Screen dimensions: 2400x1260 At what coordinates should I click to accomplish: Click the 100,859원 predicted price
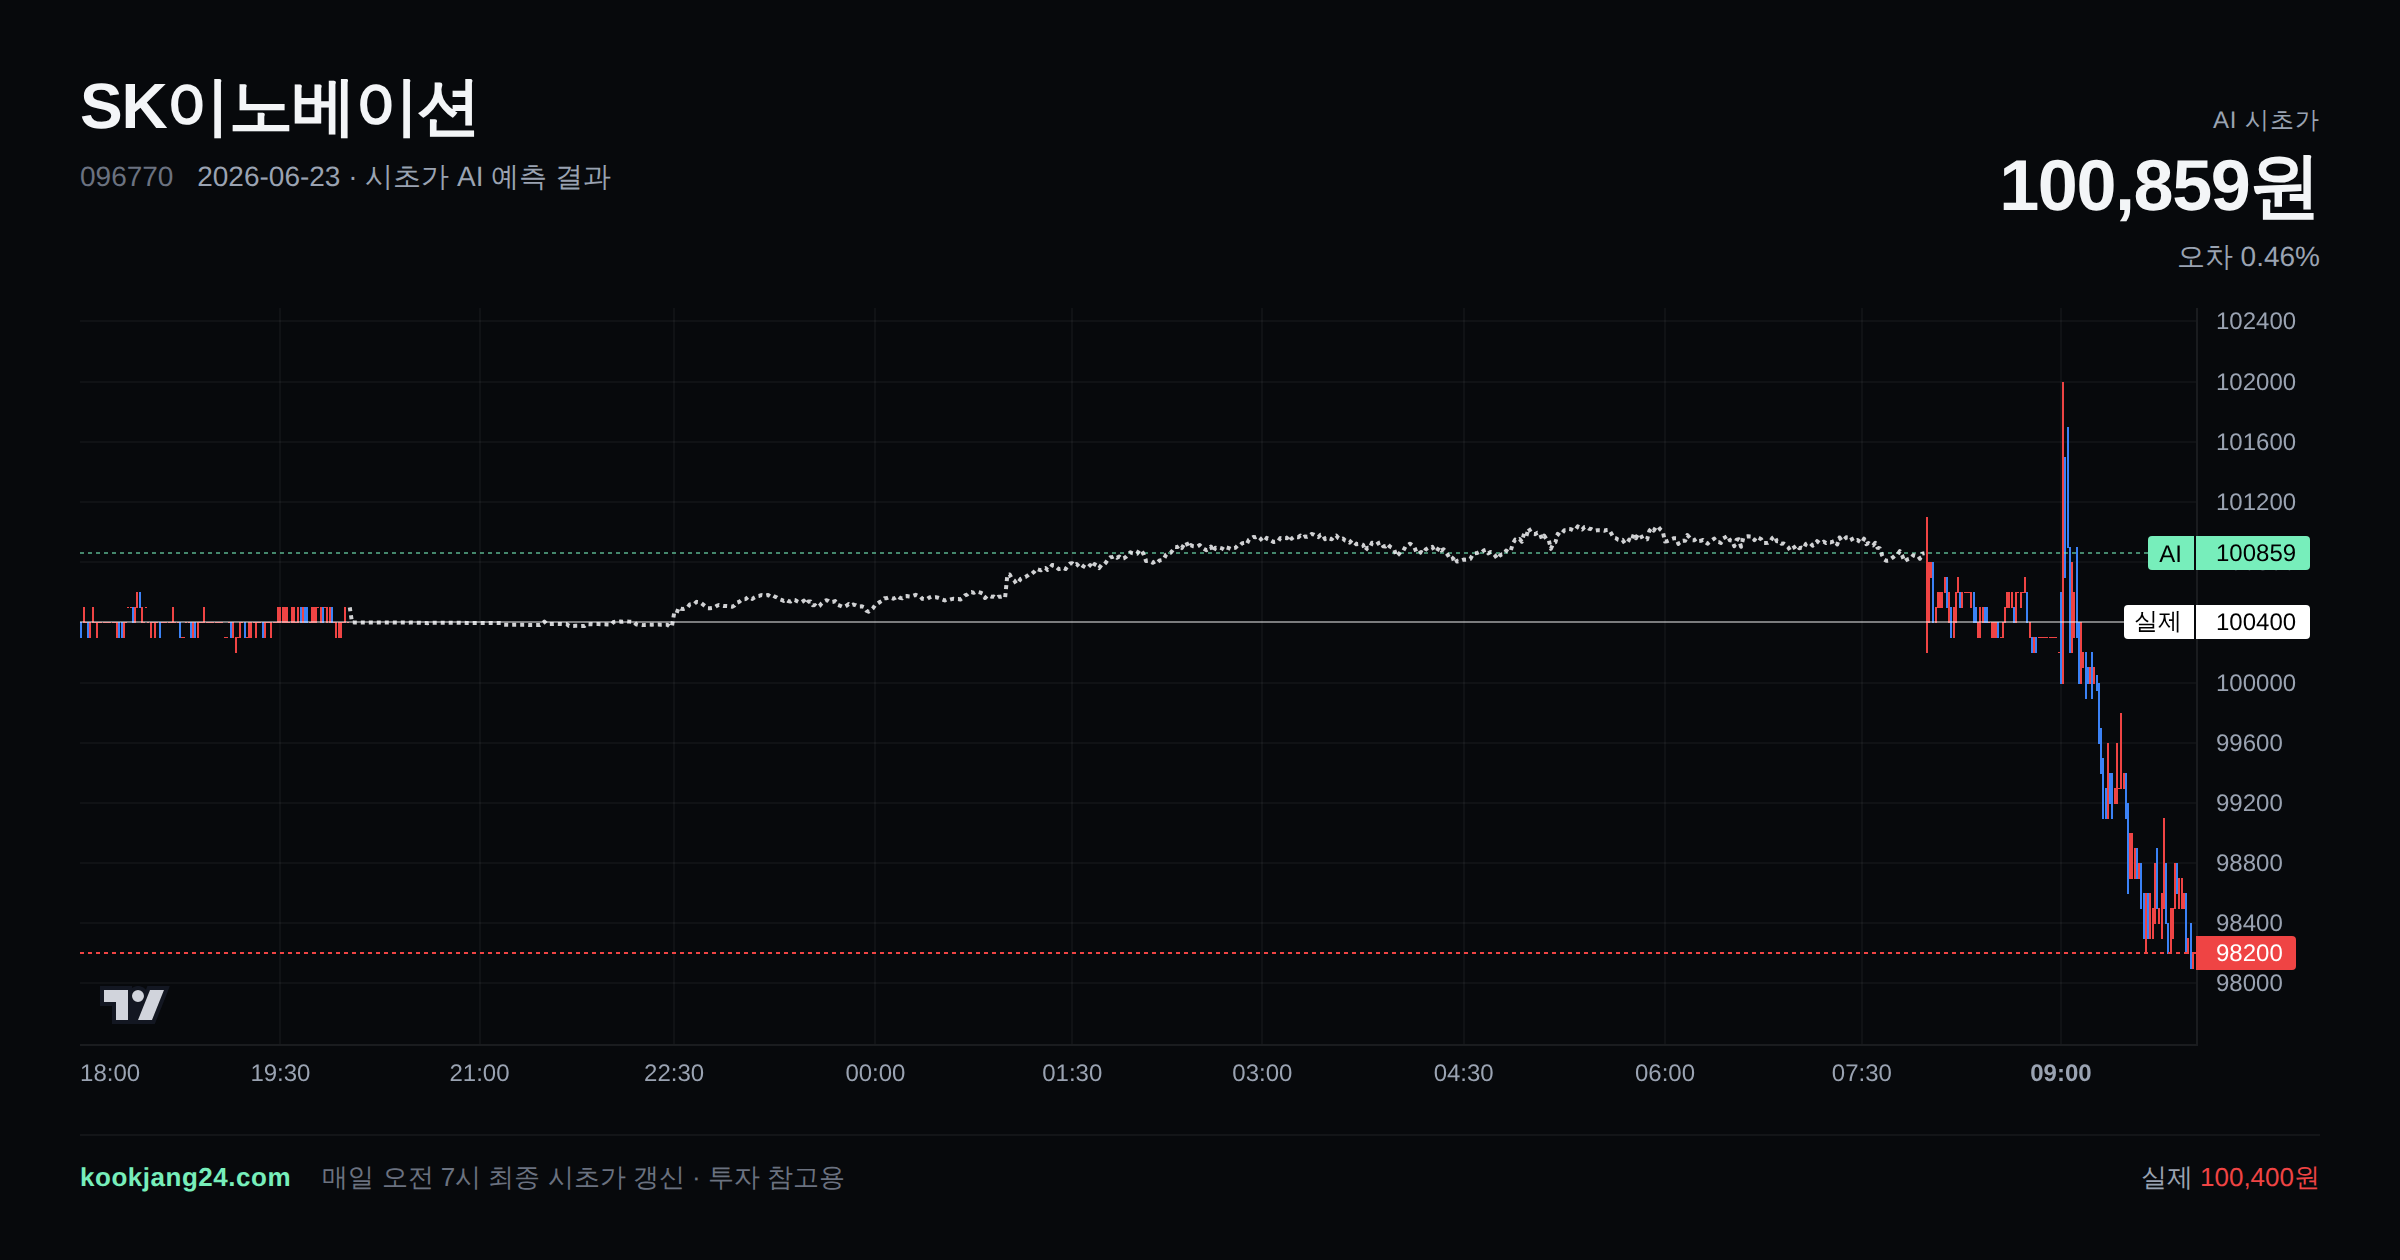[x=2158, y=186]
